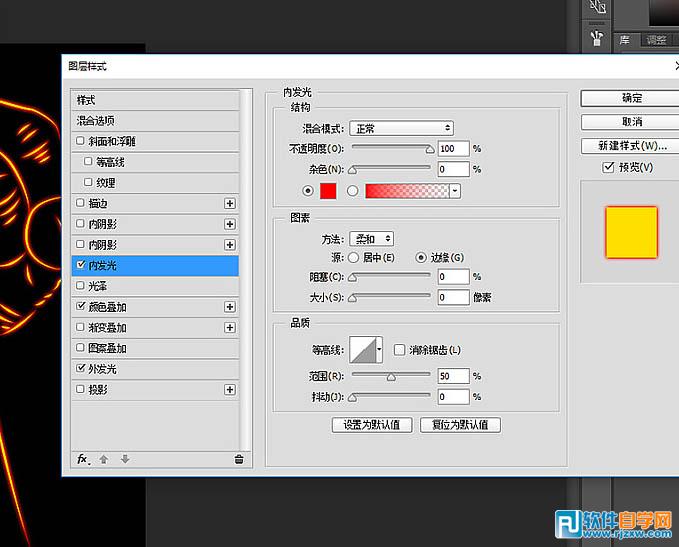
Task: Add another 颜色叠加 via plus icon
Action: point(230,307)
